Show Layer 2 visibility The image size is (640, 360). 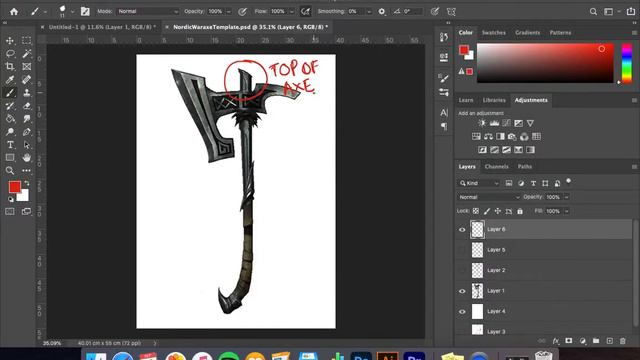462,270
